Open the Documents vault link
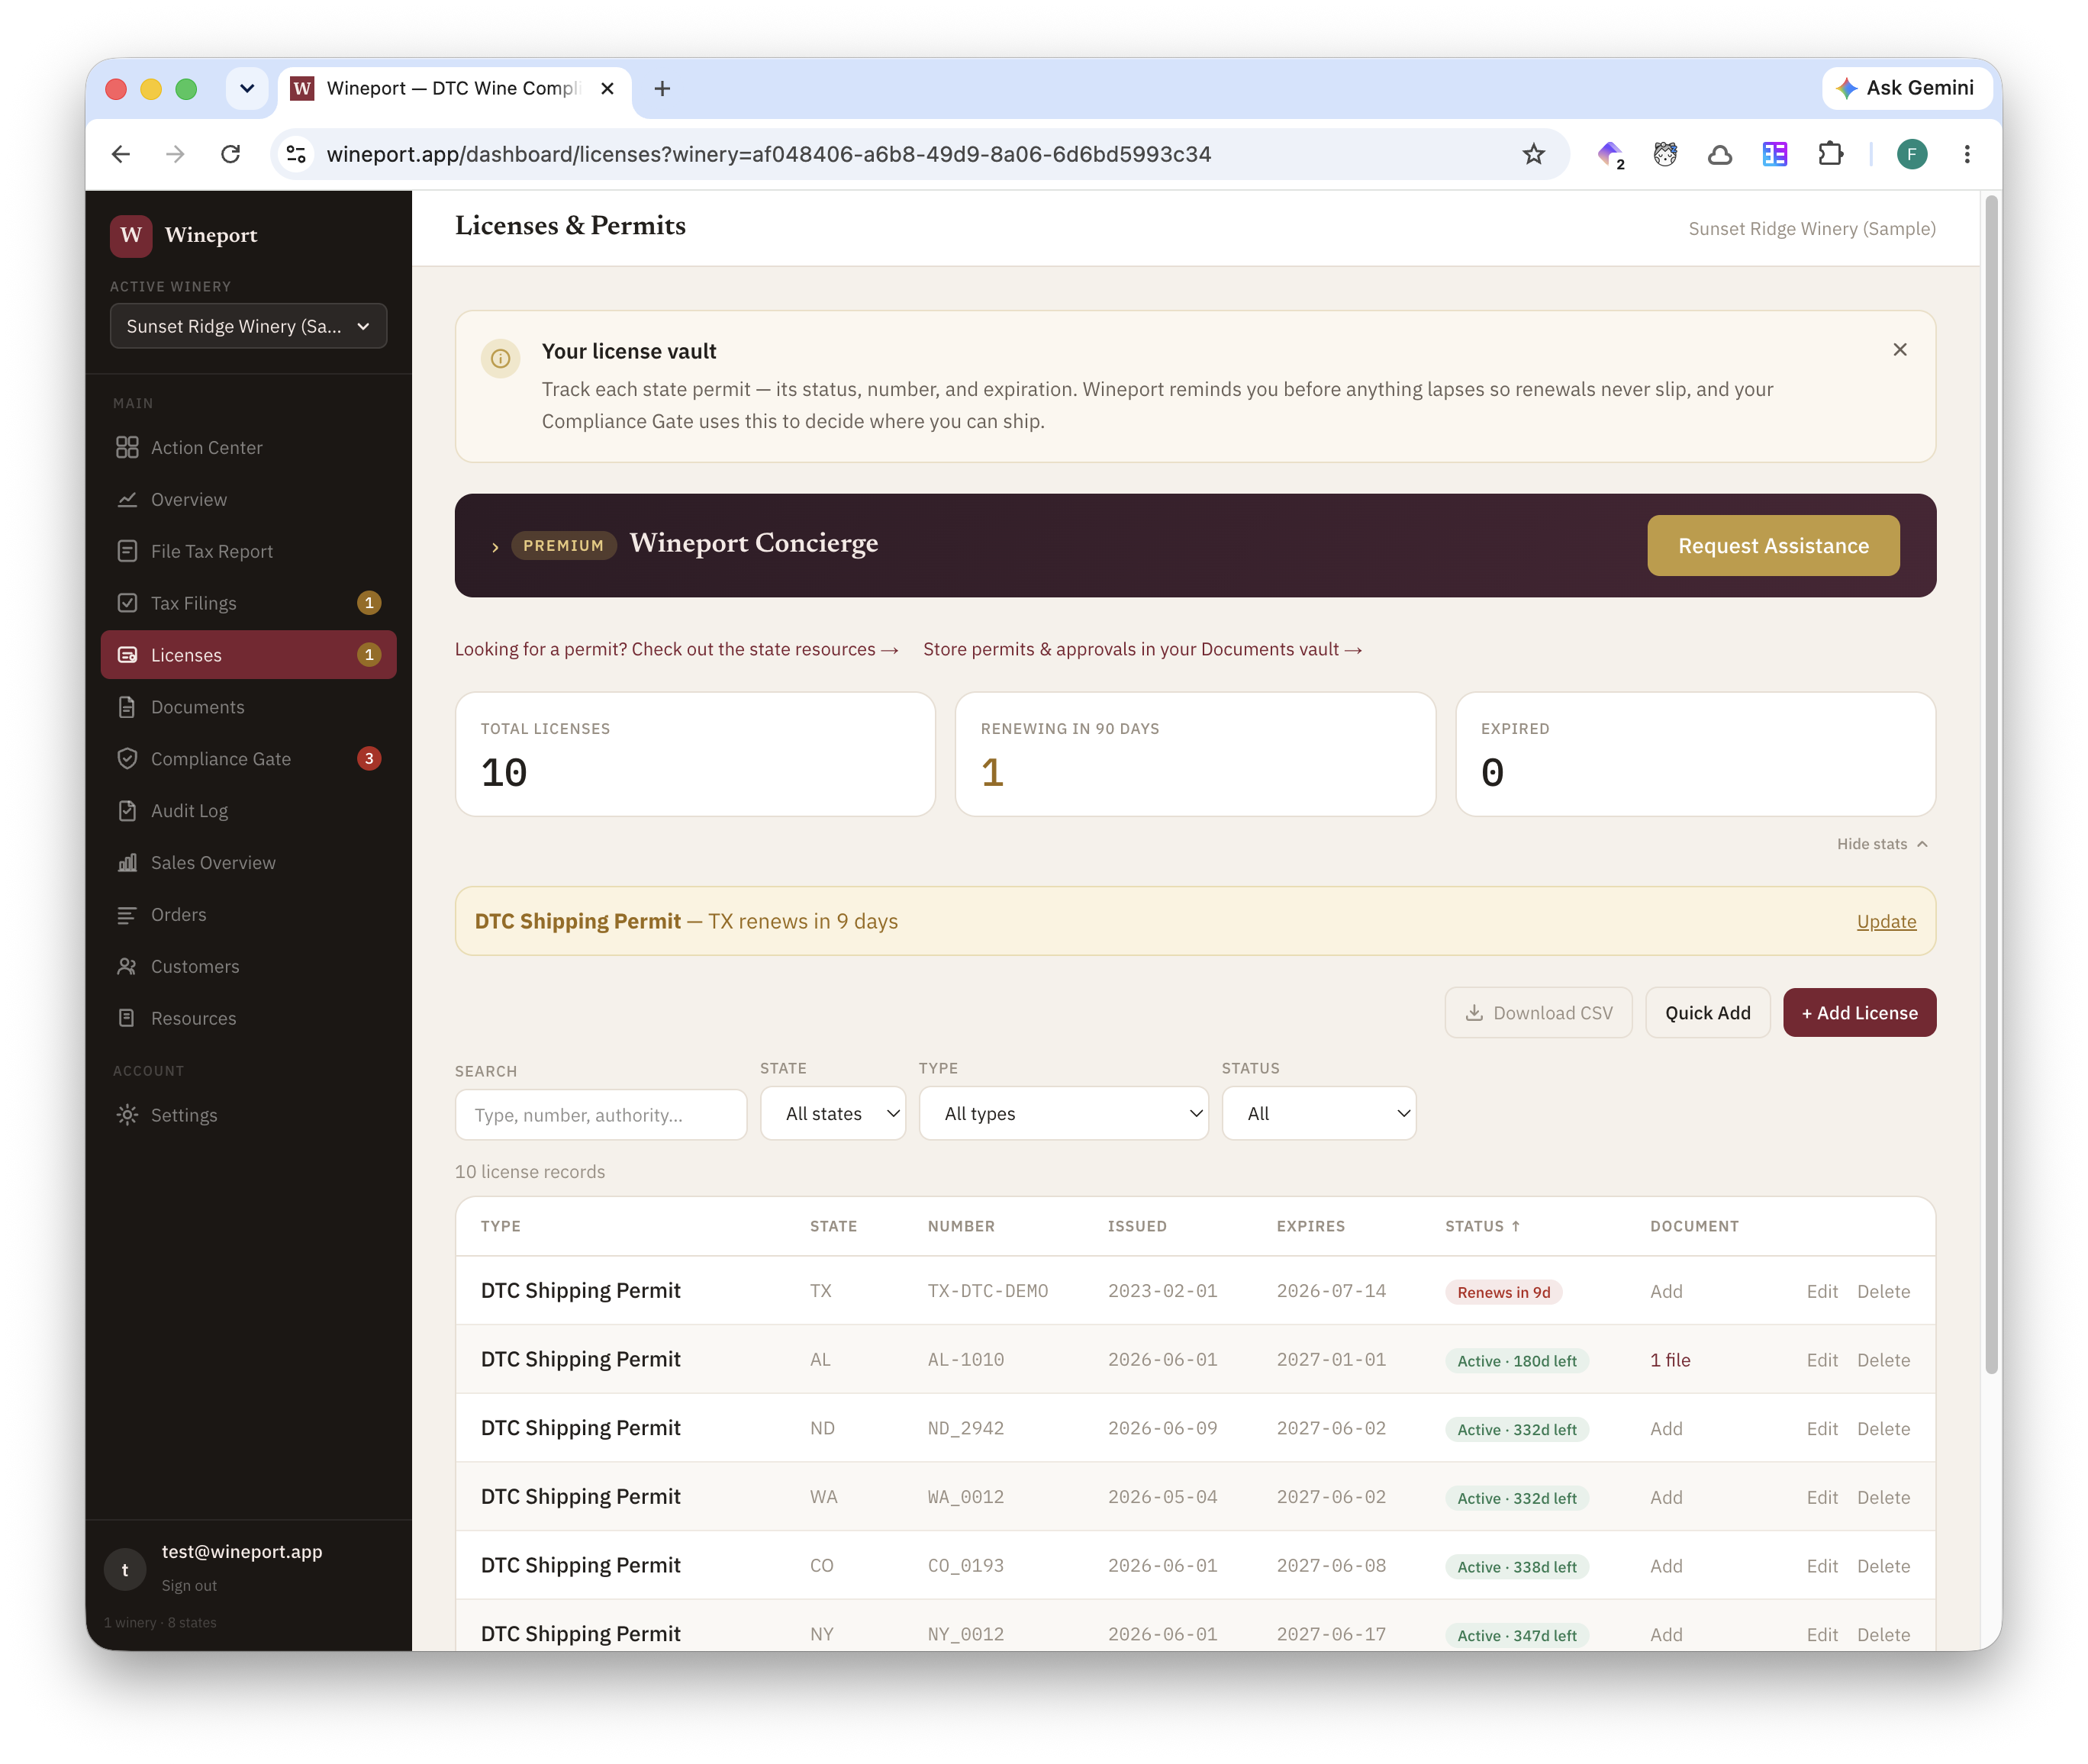Image resolution: width=2088 pixels, height=1764 pixels. [1143, 649]
